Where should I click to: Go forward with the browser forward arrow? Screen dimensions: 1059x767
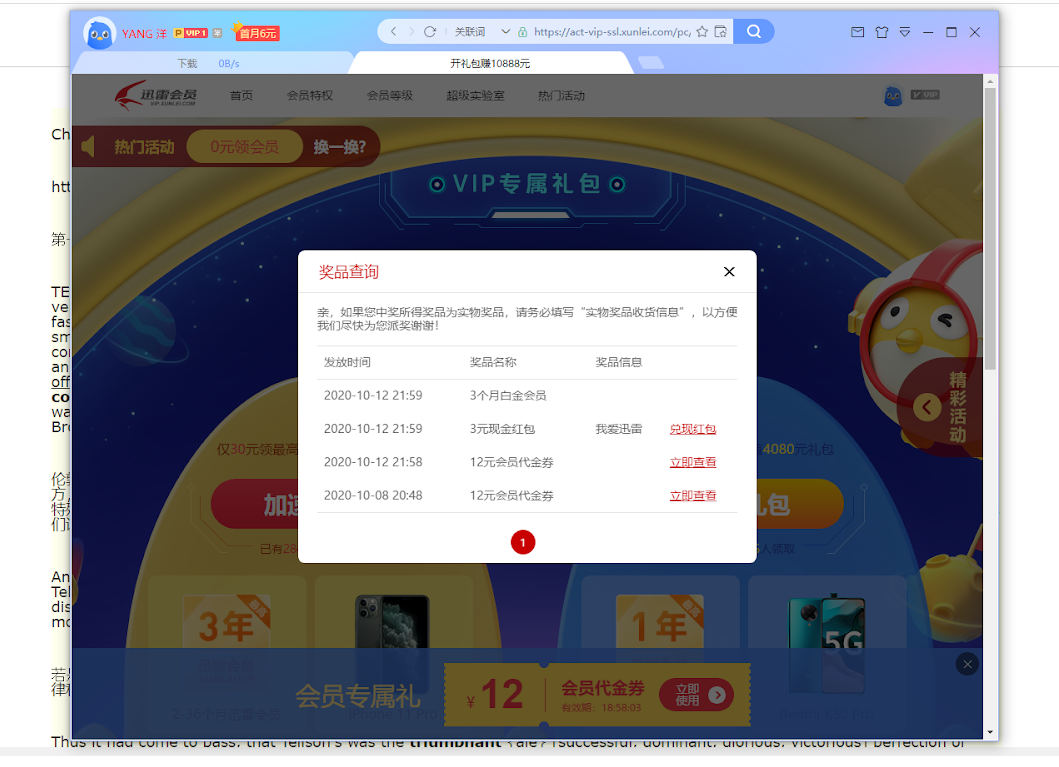(x=411, y=32)
